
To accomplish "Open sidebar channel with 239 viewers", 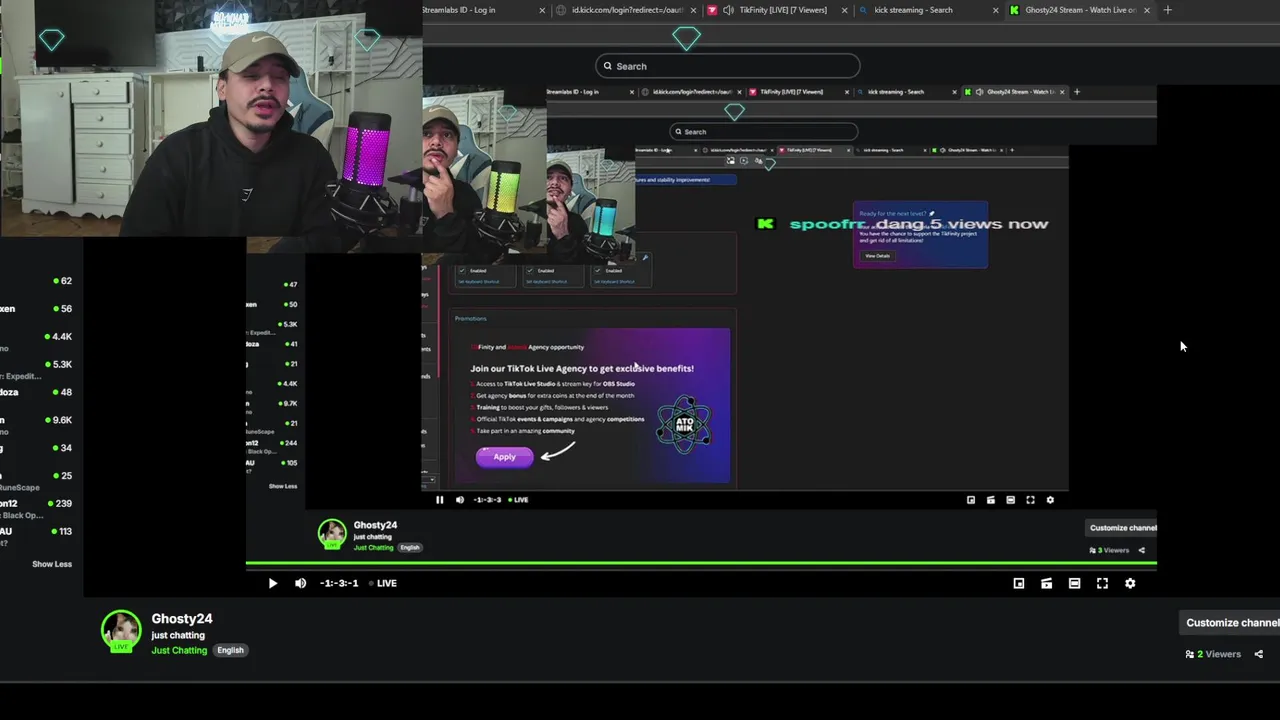I will (x=36, y=508).
